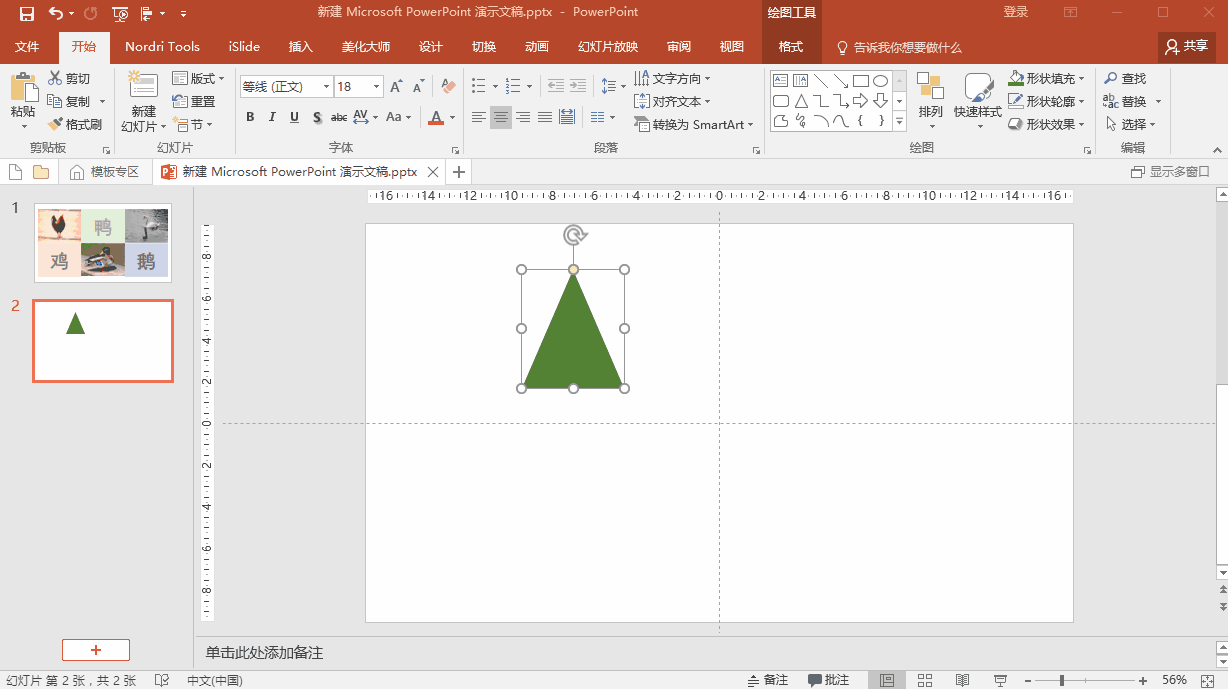Click the Clear Formatting eraser icon
This screenshot has height=689, width=1228.
(x=448, y=87)
